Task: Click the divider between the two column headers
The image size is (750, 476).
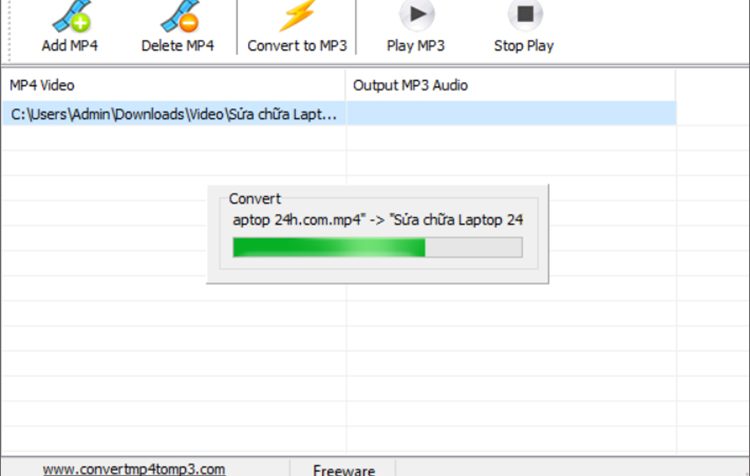Action: pos(345,85)
